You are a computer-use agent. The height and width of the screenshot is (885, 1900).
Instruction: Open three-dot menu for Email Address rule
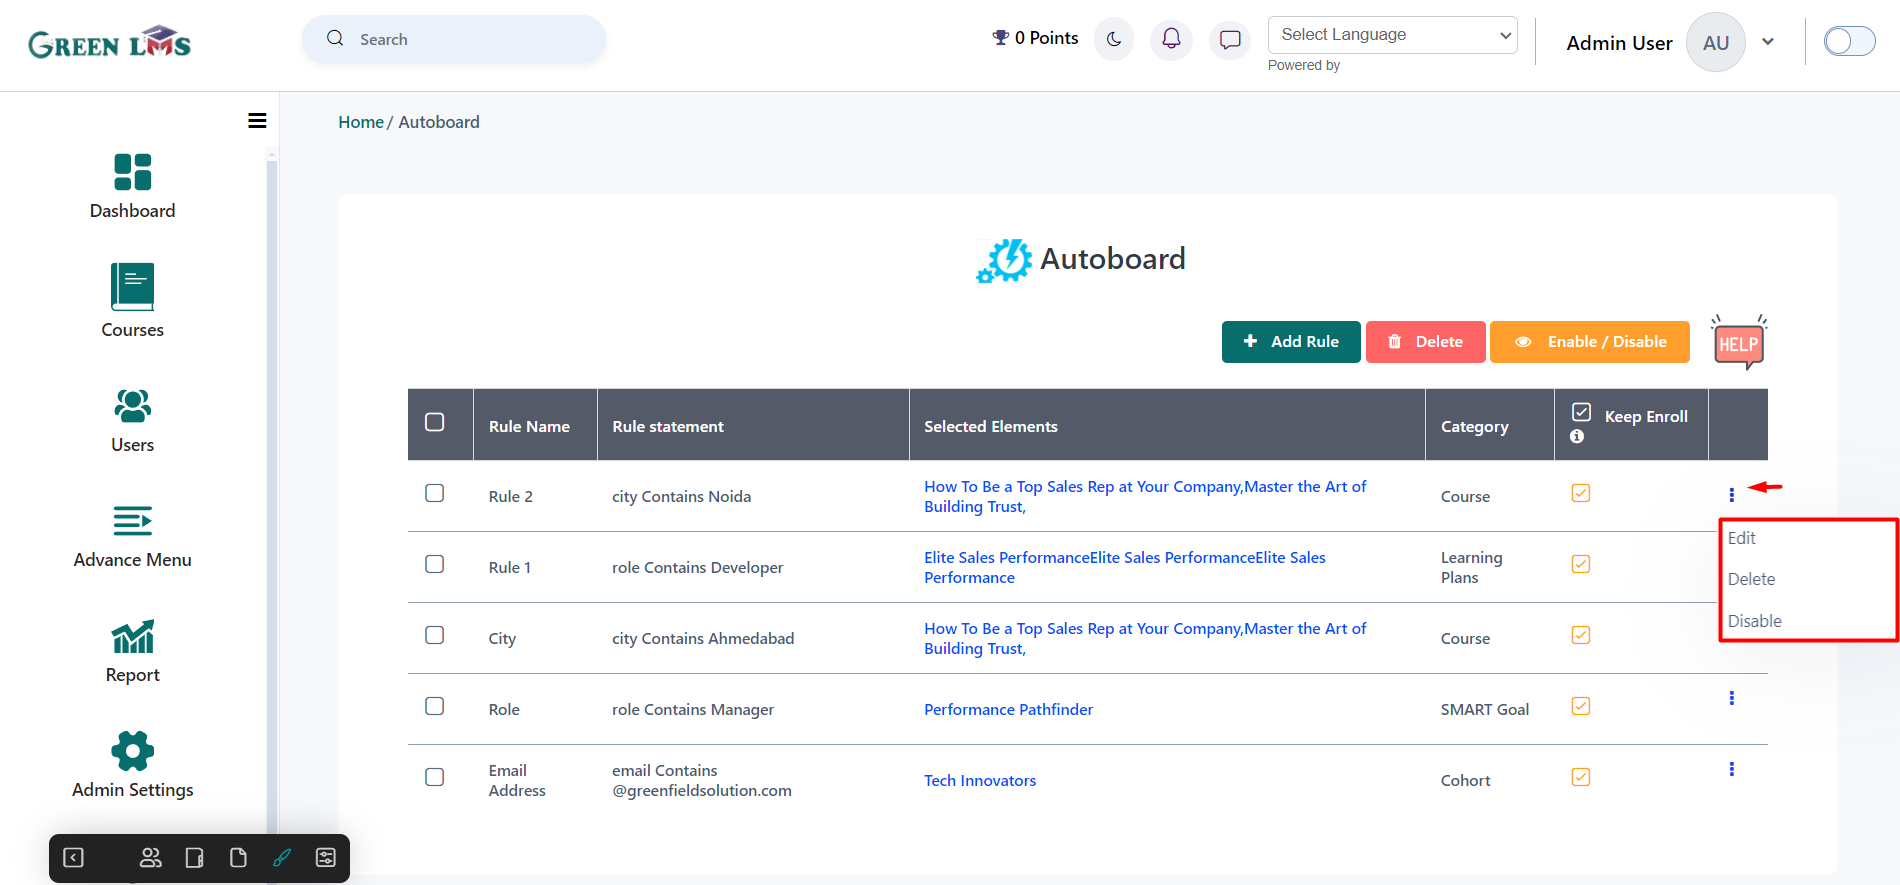(x=1731, y=769)
